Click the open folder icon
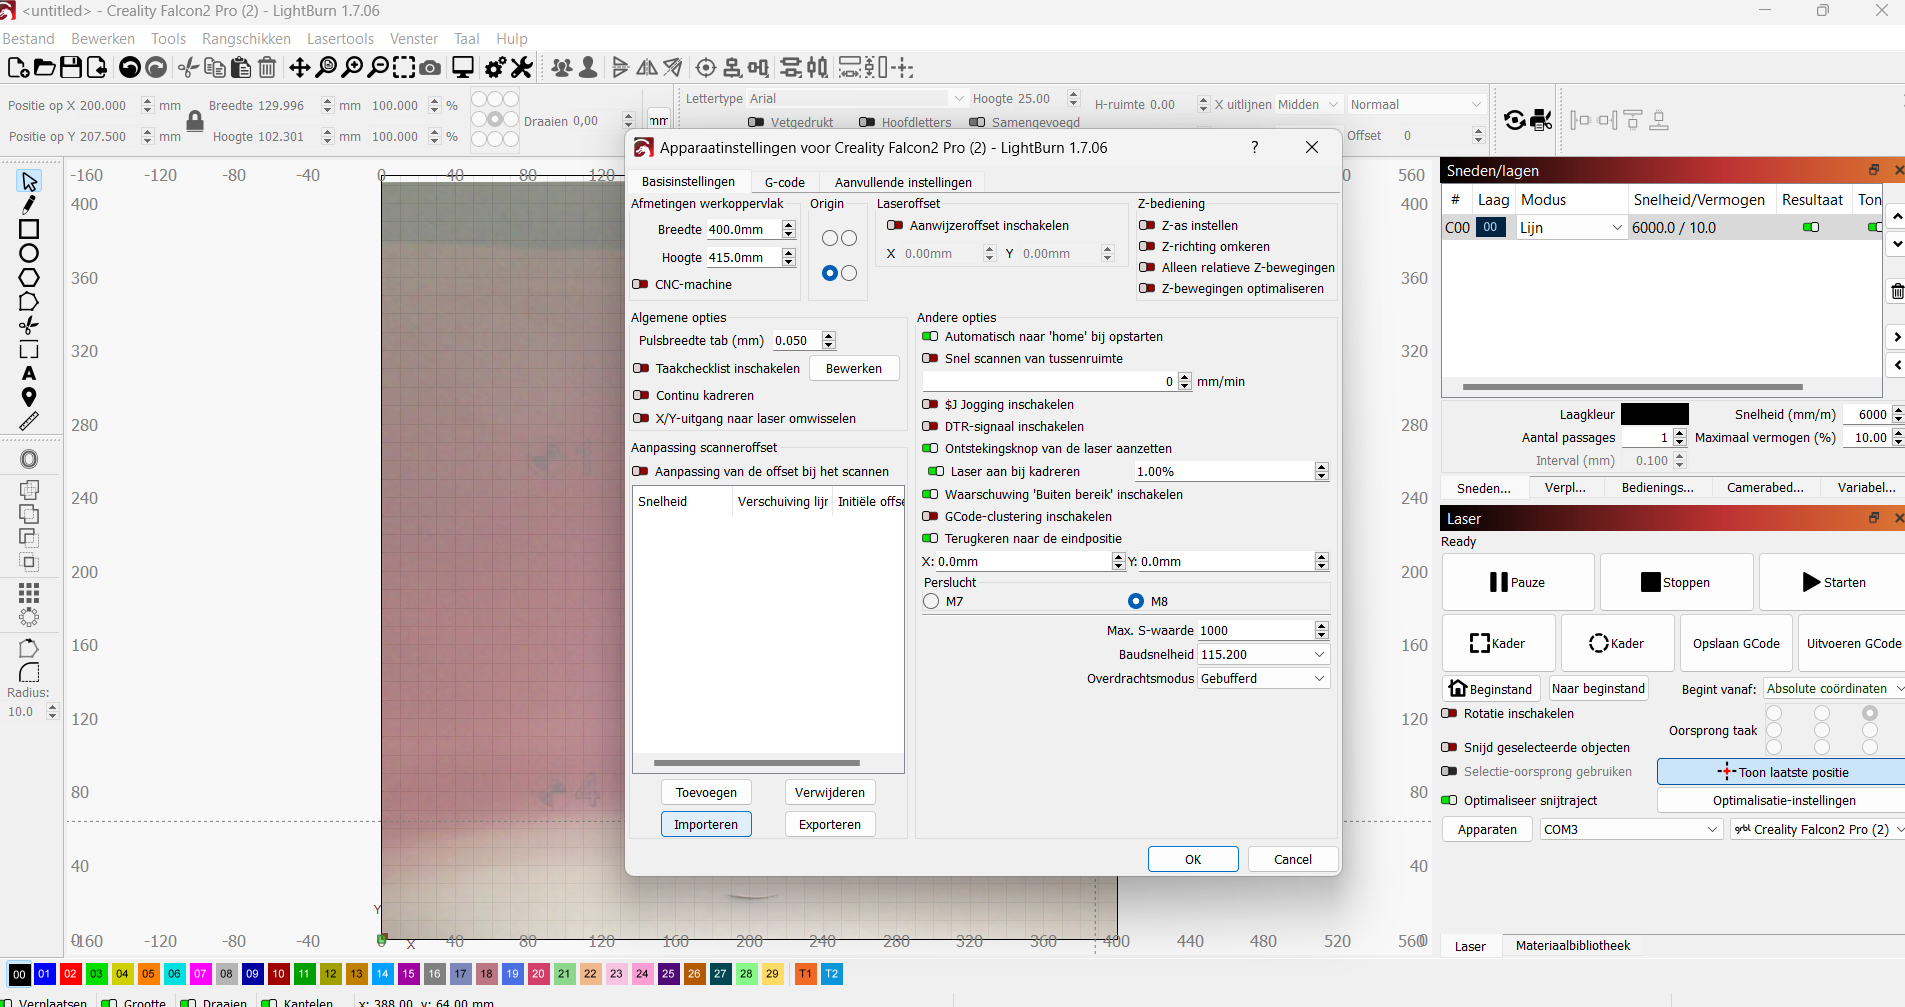 [x=44, y=67]
